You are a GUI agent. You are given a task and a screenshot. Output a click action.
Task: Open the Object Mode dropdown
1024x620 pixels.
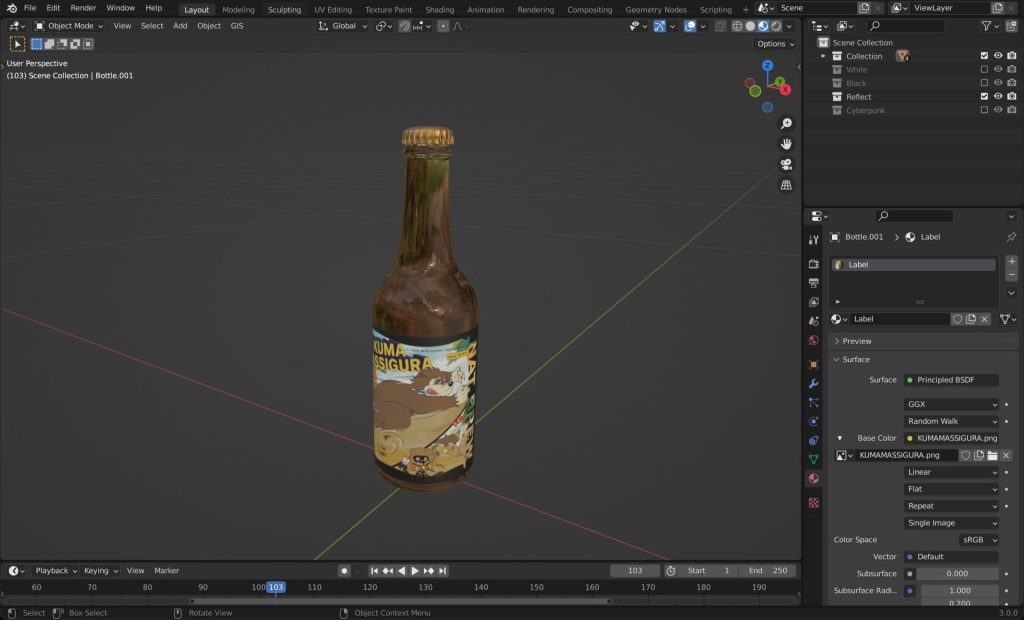point(70,26)
